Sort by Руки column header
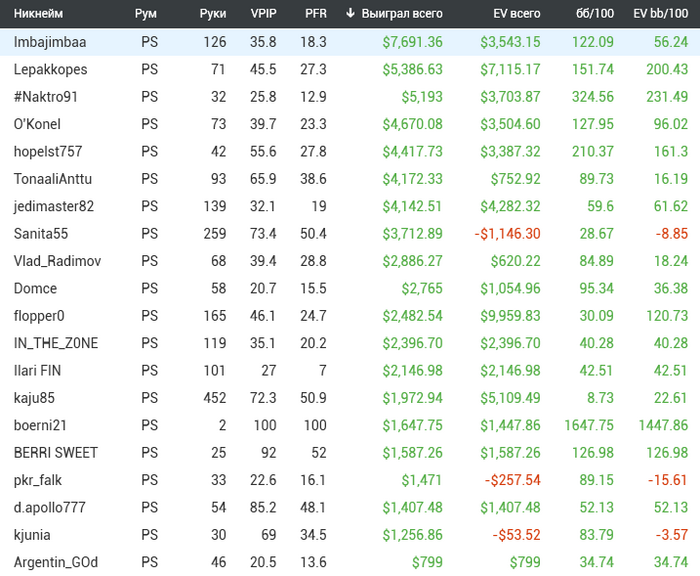This screenshot has height=576, width=700. (x=213, y=13)
